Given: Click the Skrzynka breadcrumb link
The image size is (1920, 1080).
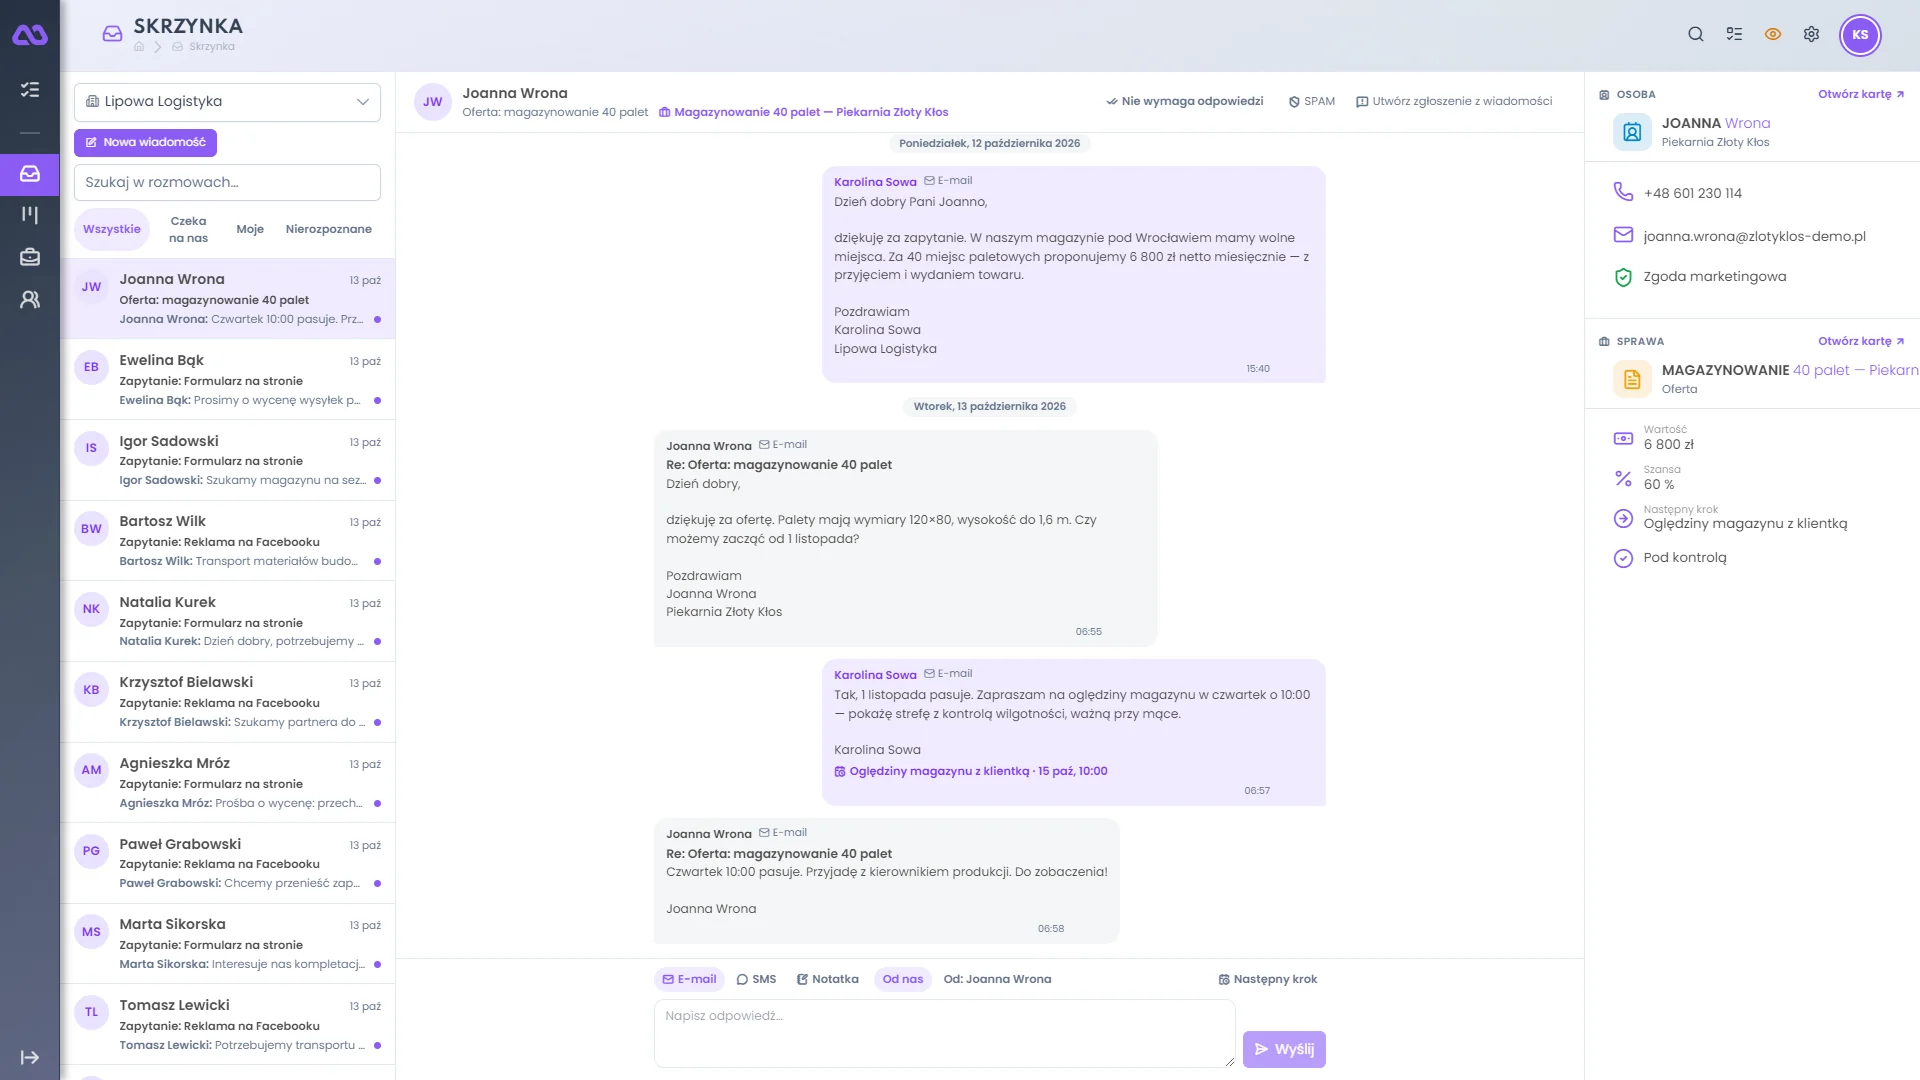Looking at the screenshot, I should (211, 47).
